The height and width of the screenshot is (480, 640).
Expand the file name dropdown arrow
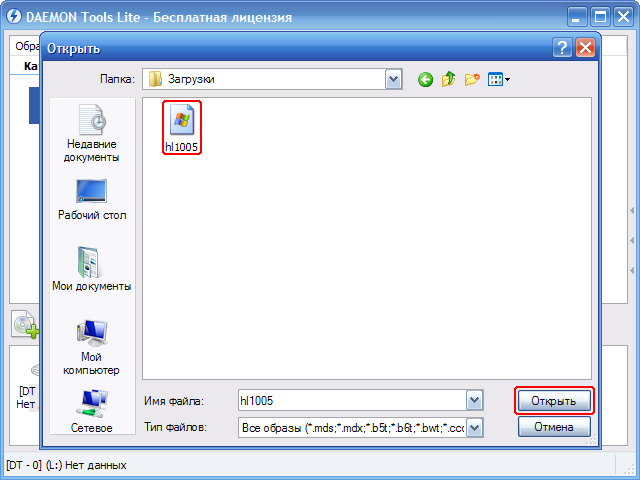pyautogui.click(x=474, y=400)
